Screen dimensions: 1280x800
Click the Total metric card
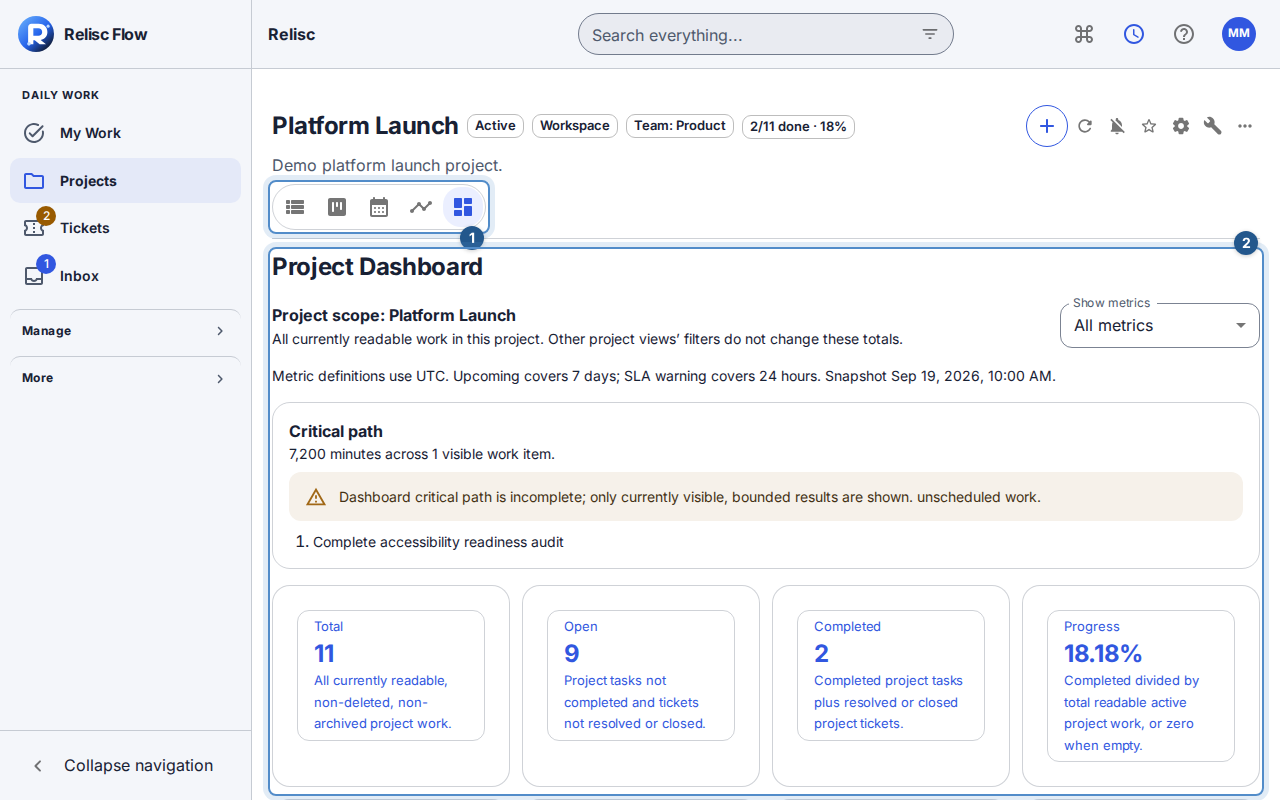[x=391, y=676]
